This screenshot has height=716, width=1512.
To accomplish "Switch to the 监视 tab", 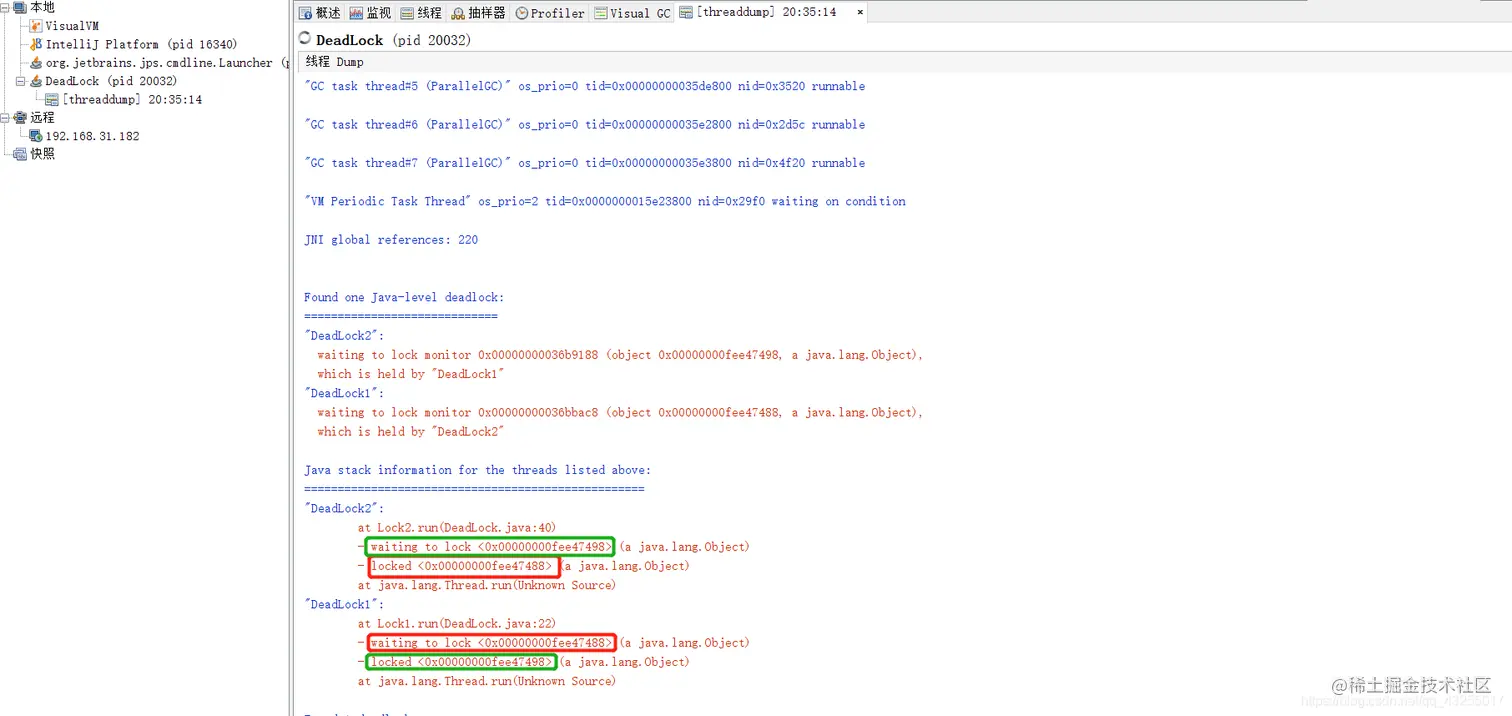I will tap(371, 13).
